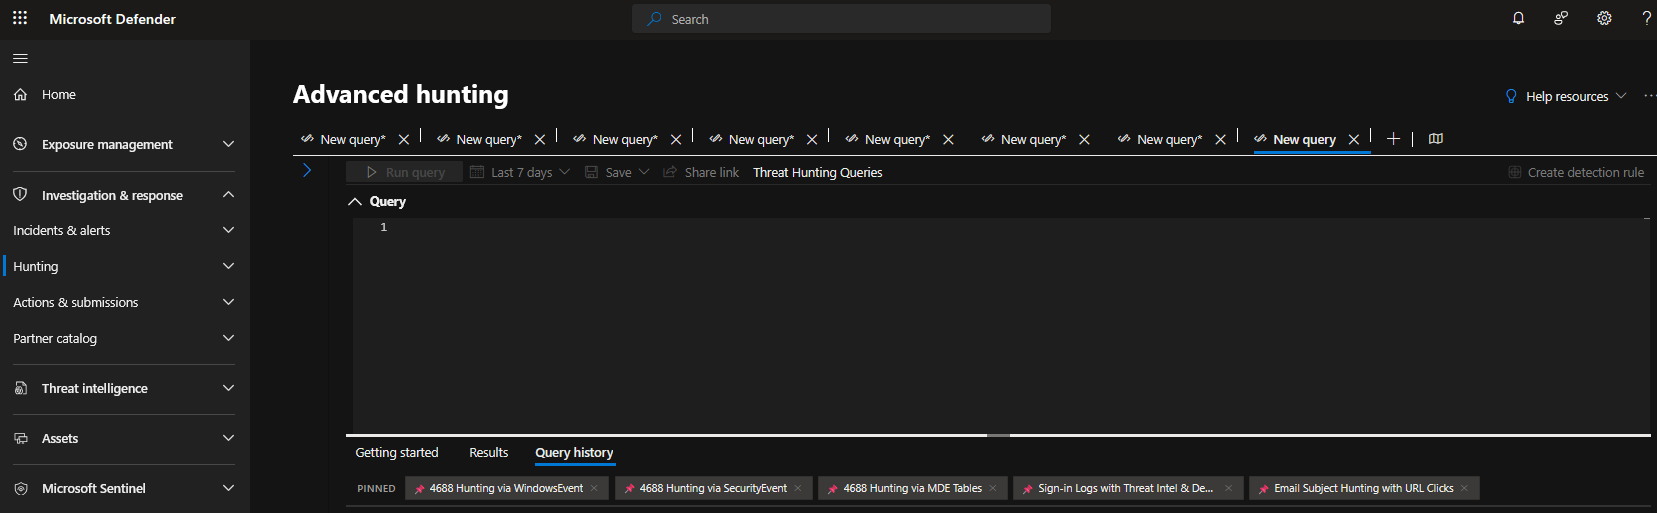Expand the Incidents & alerts chevron
This screenshot has height=513, width=1657.
click(x=228, y=230)
